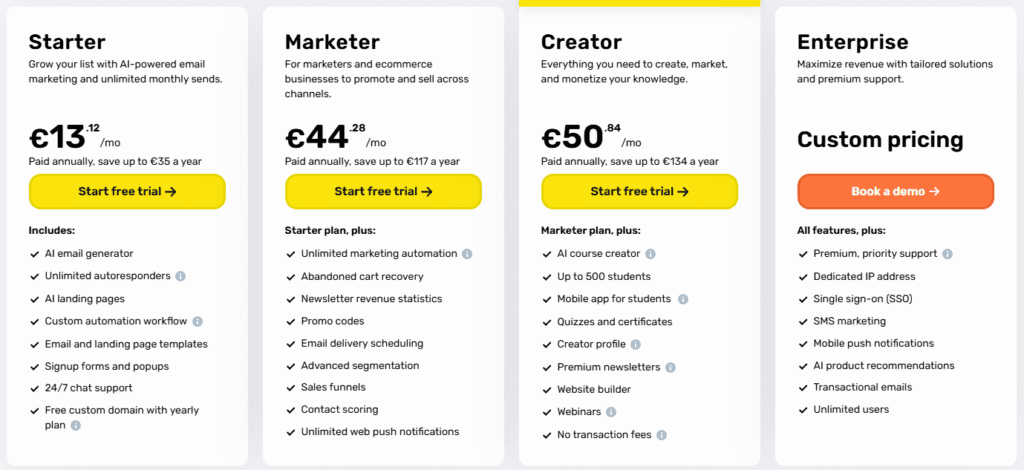1024x470 pixels.
Task: Start free trial for Starter plan
Action: [127, 191]
